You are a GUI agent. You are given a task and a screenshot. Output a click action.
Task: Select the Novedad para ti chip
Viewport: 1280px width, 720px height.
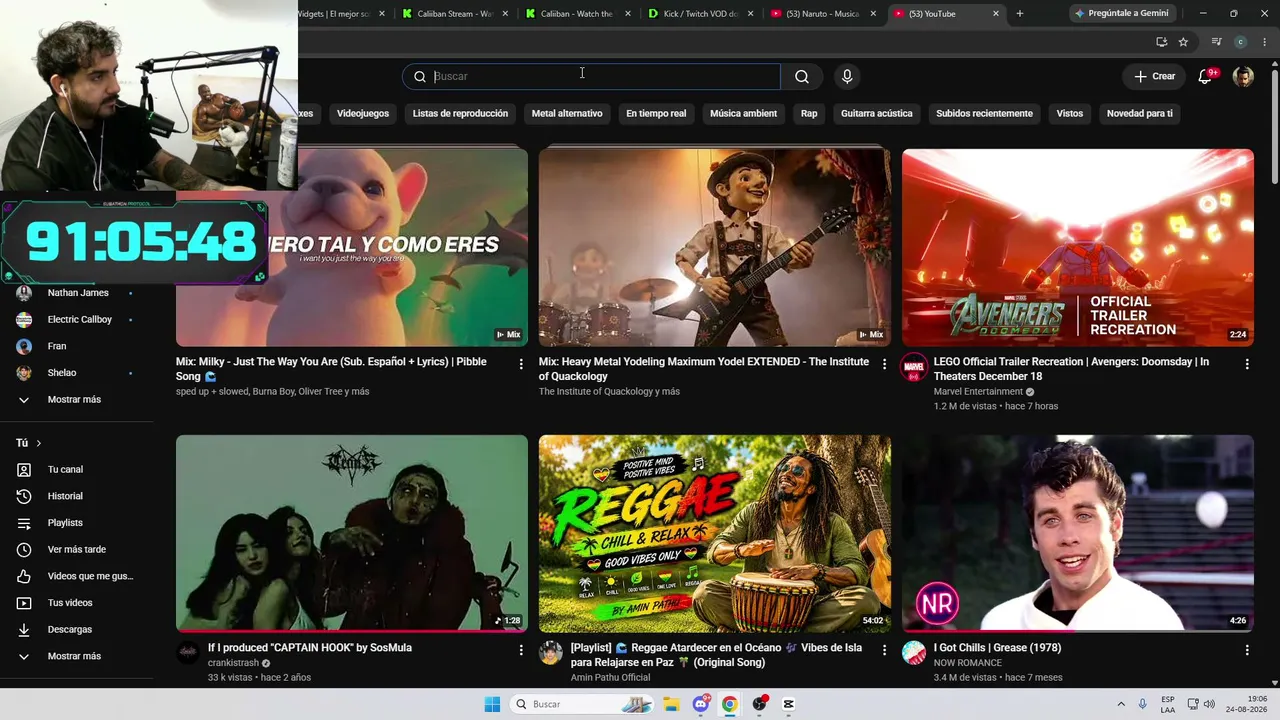1140,113
